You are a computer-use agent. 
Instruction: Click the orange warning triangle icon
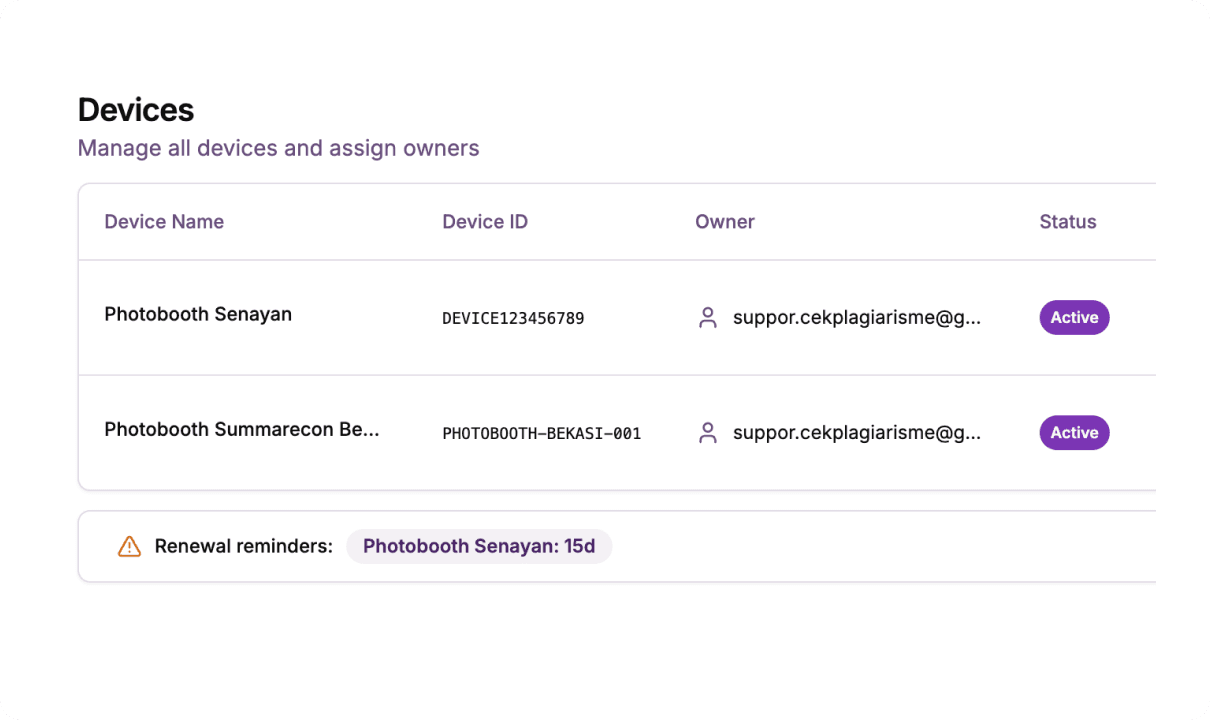[129, 547]
